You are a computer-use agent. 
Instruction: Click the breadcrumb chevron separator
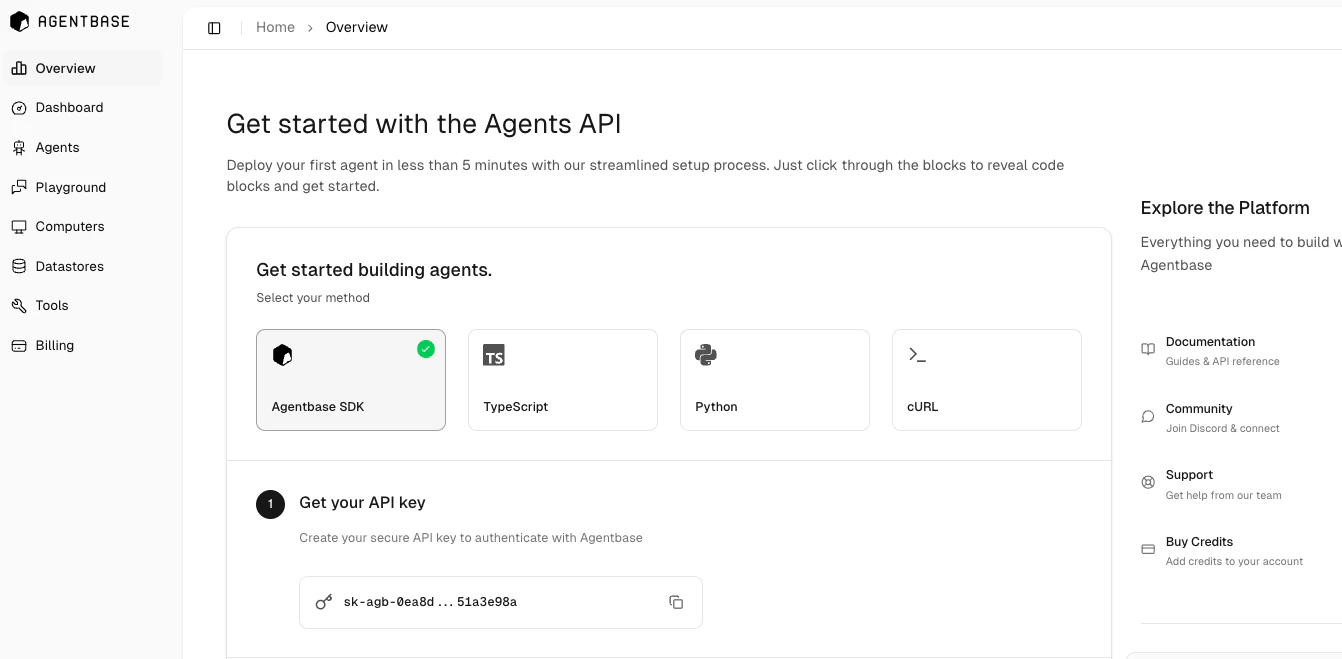coord(310,28)
